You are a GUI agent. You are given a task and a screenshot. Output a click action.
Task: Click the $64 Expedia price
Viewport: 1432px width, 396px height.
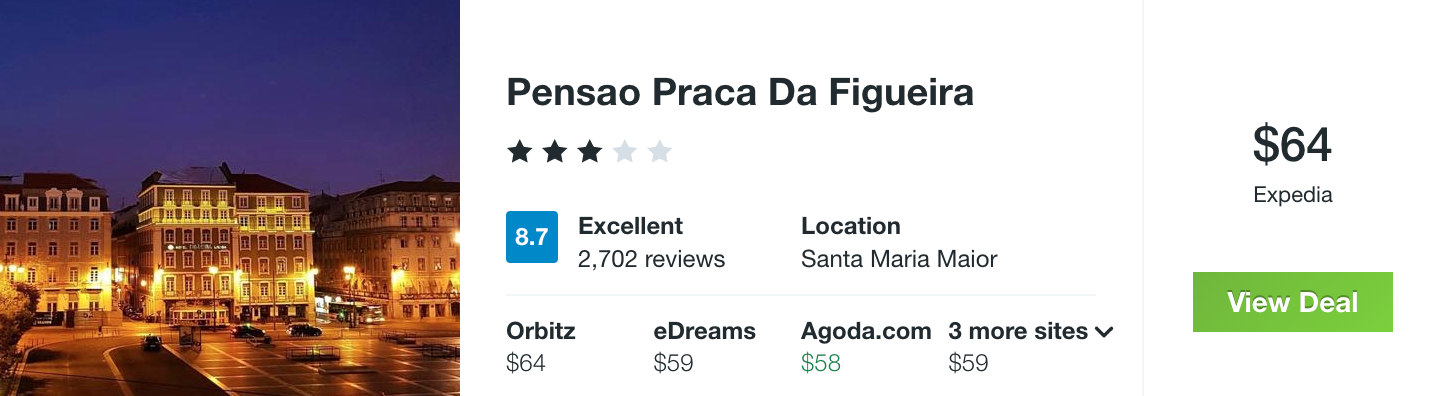pos(1292,144)
